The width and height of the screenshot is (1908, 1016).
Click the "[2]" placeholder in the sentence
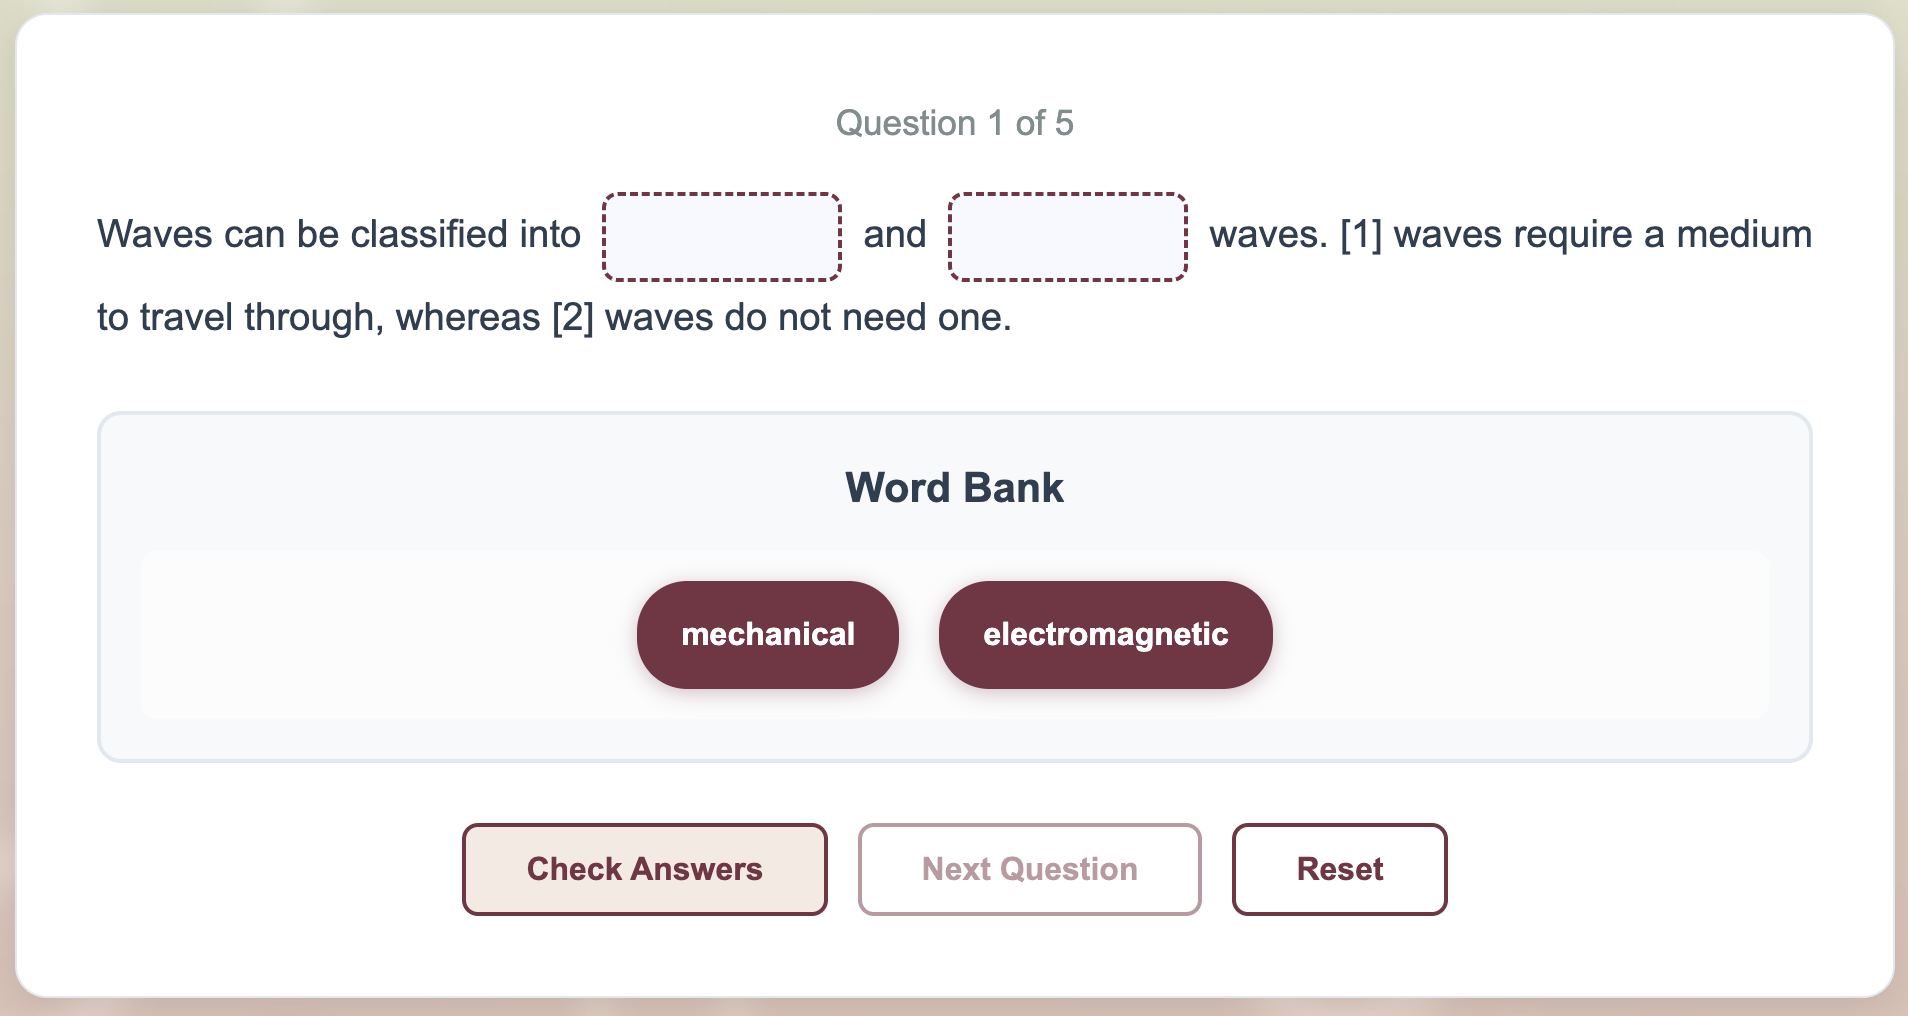pyautogui.click(x=573, y=318)
